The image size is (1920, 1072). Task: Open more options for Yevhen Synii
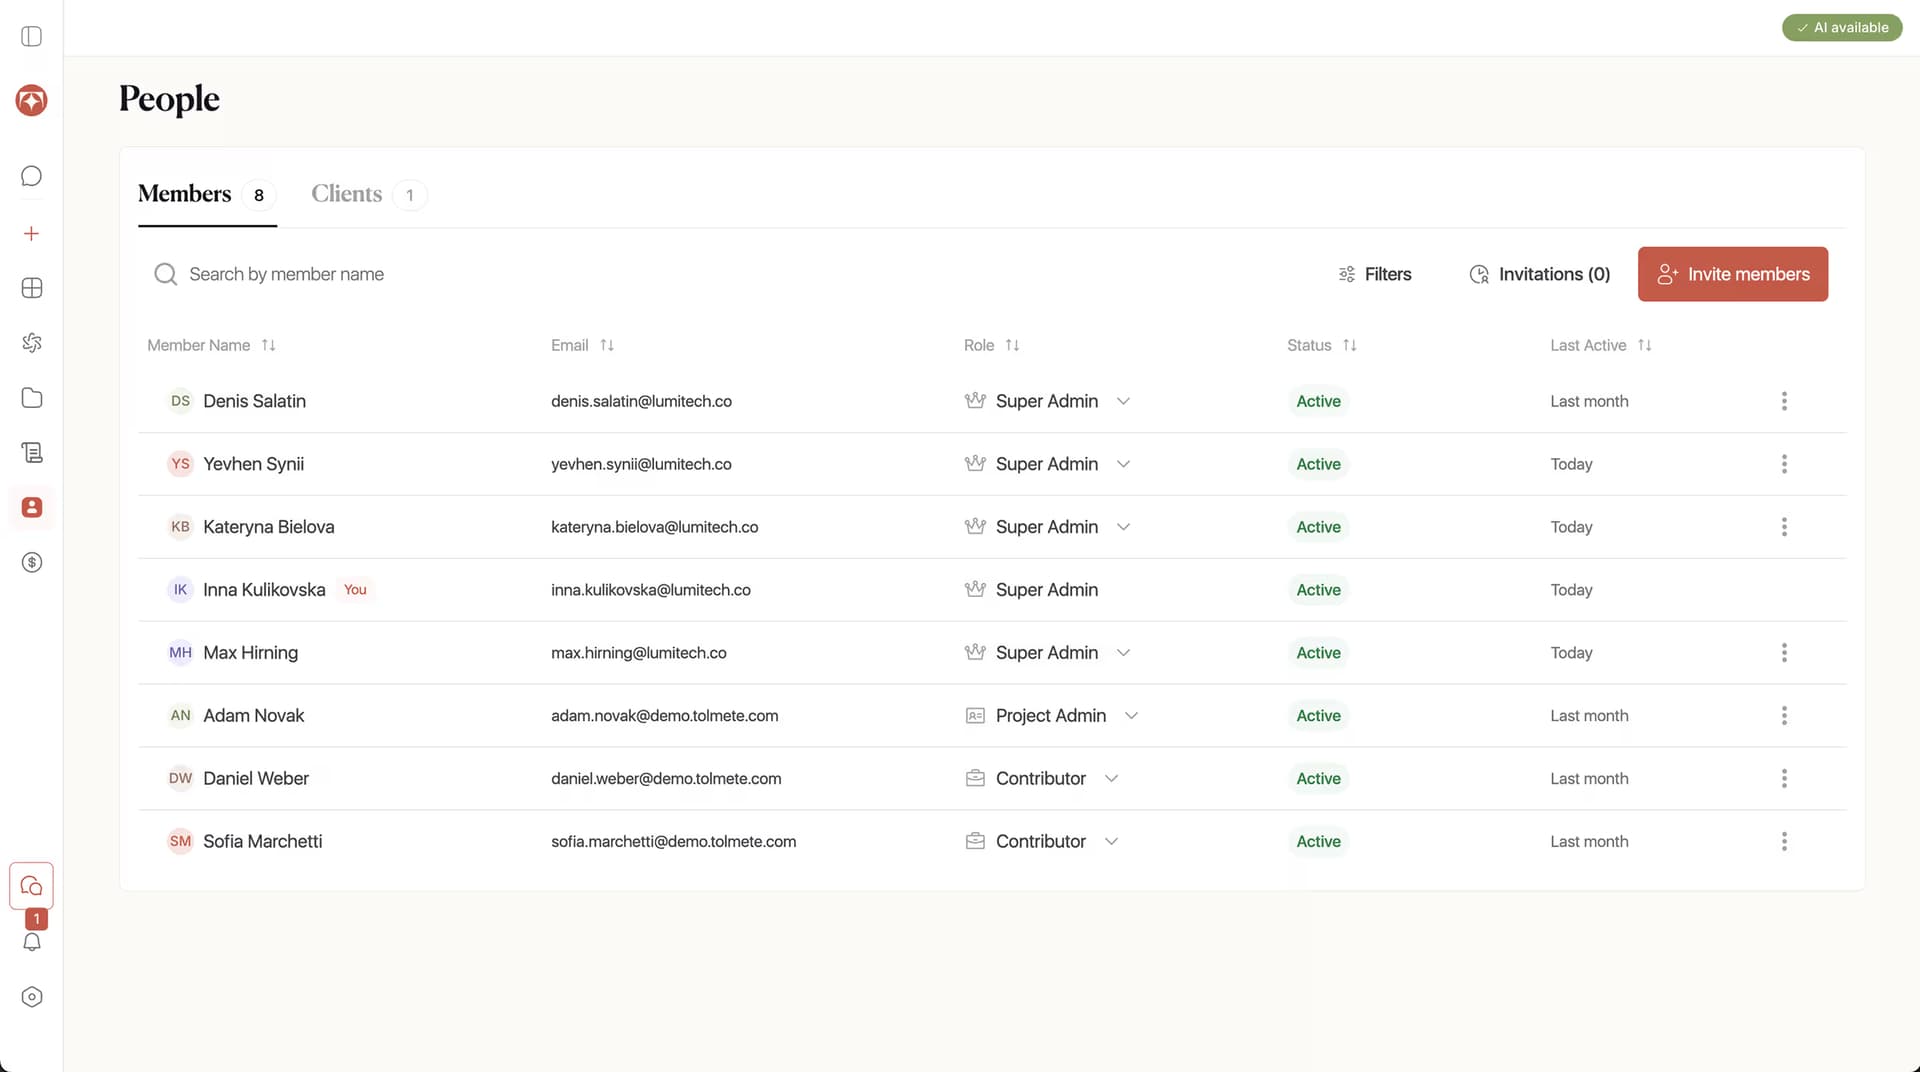[1784, 464]
